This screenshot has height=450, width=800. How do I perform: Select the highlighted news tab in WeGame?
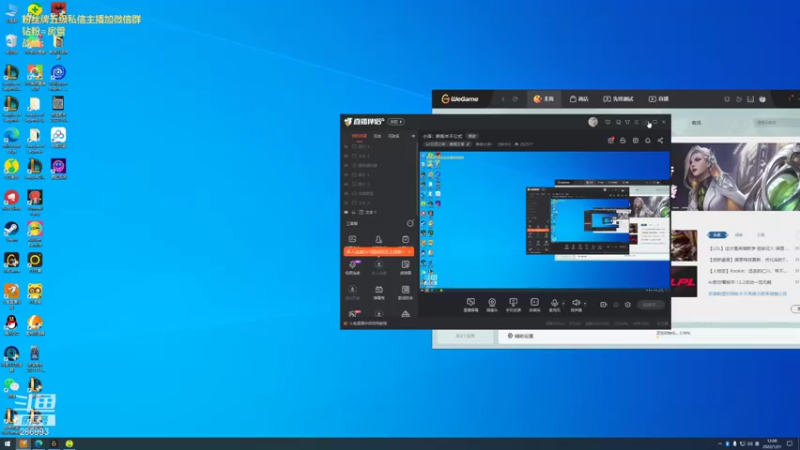point(717,235)
